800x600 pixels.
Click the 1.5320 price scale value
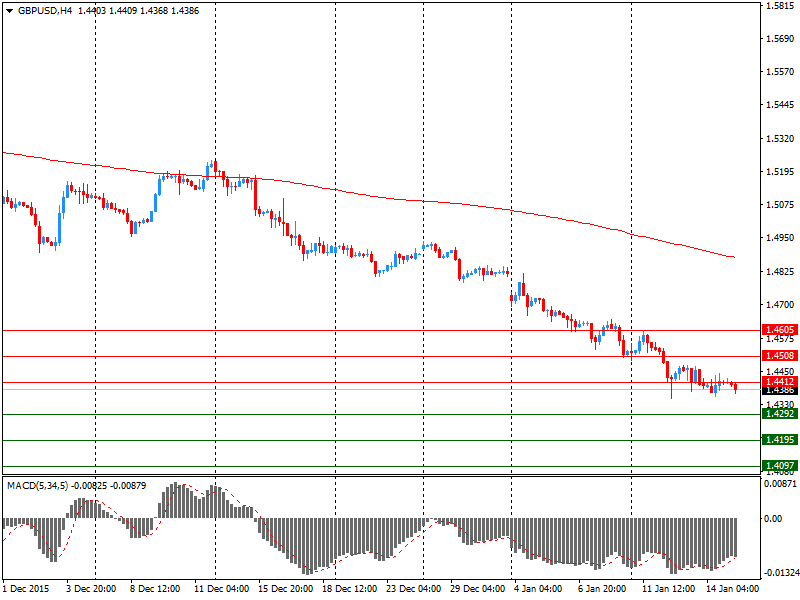[x=780, y=139]
